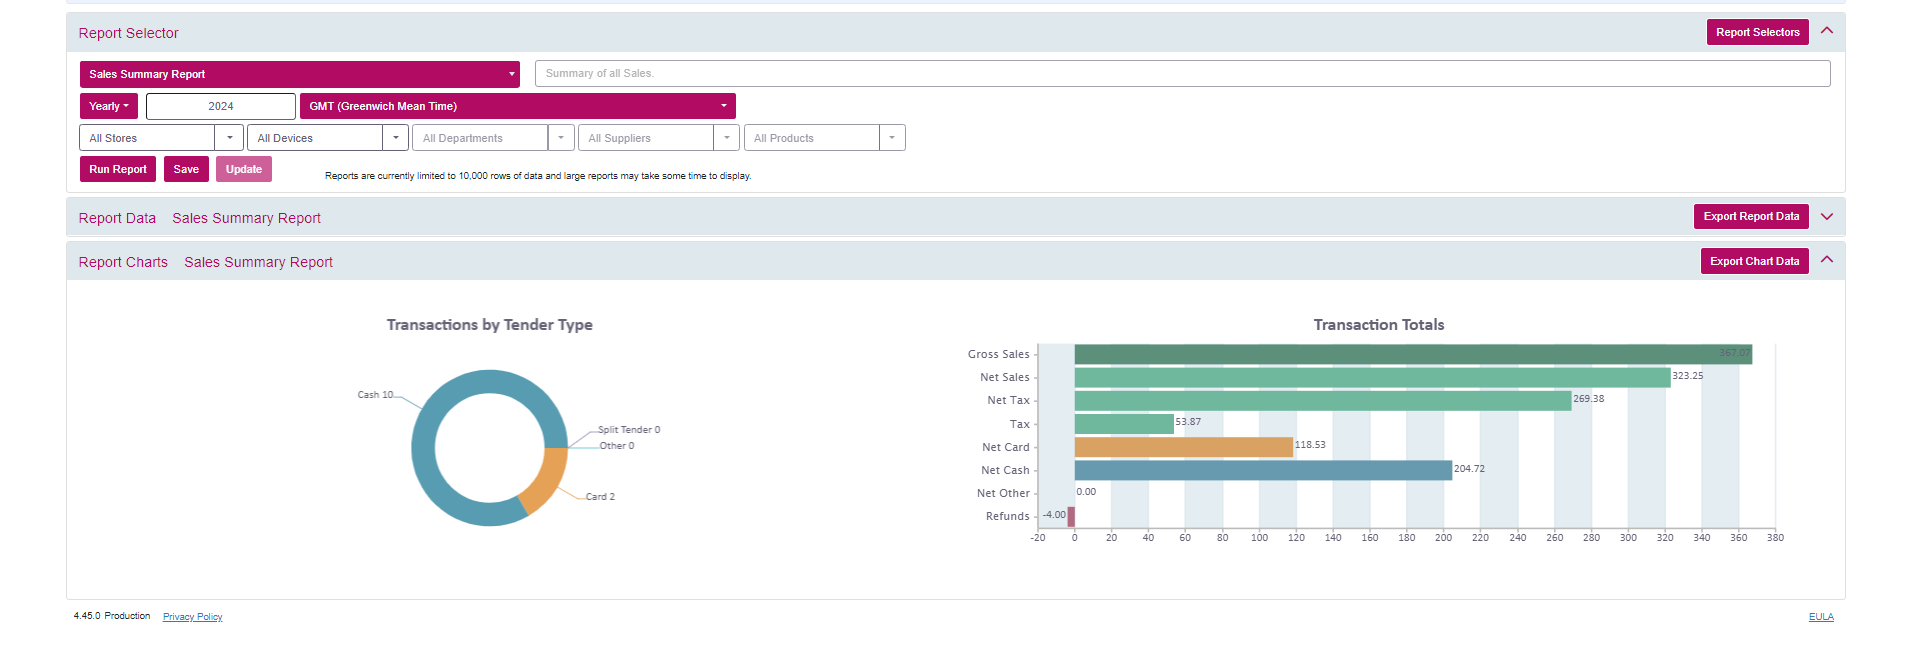Open the EULA link
Screen dimensions: 1910x658
[x=1820, y=617]
